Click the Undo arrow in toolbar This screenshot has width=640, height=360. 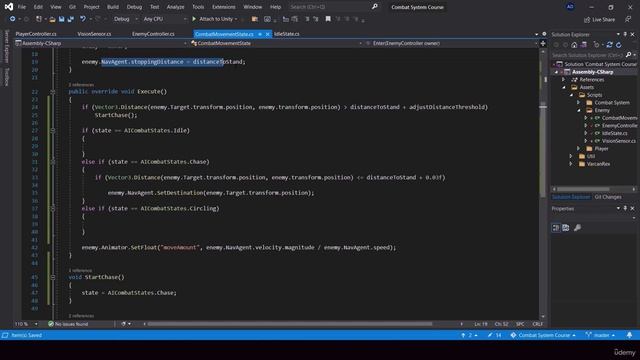[x=83, y=19]
